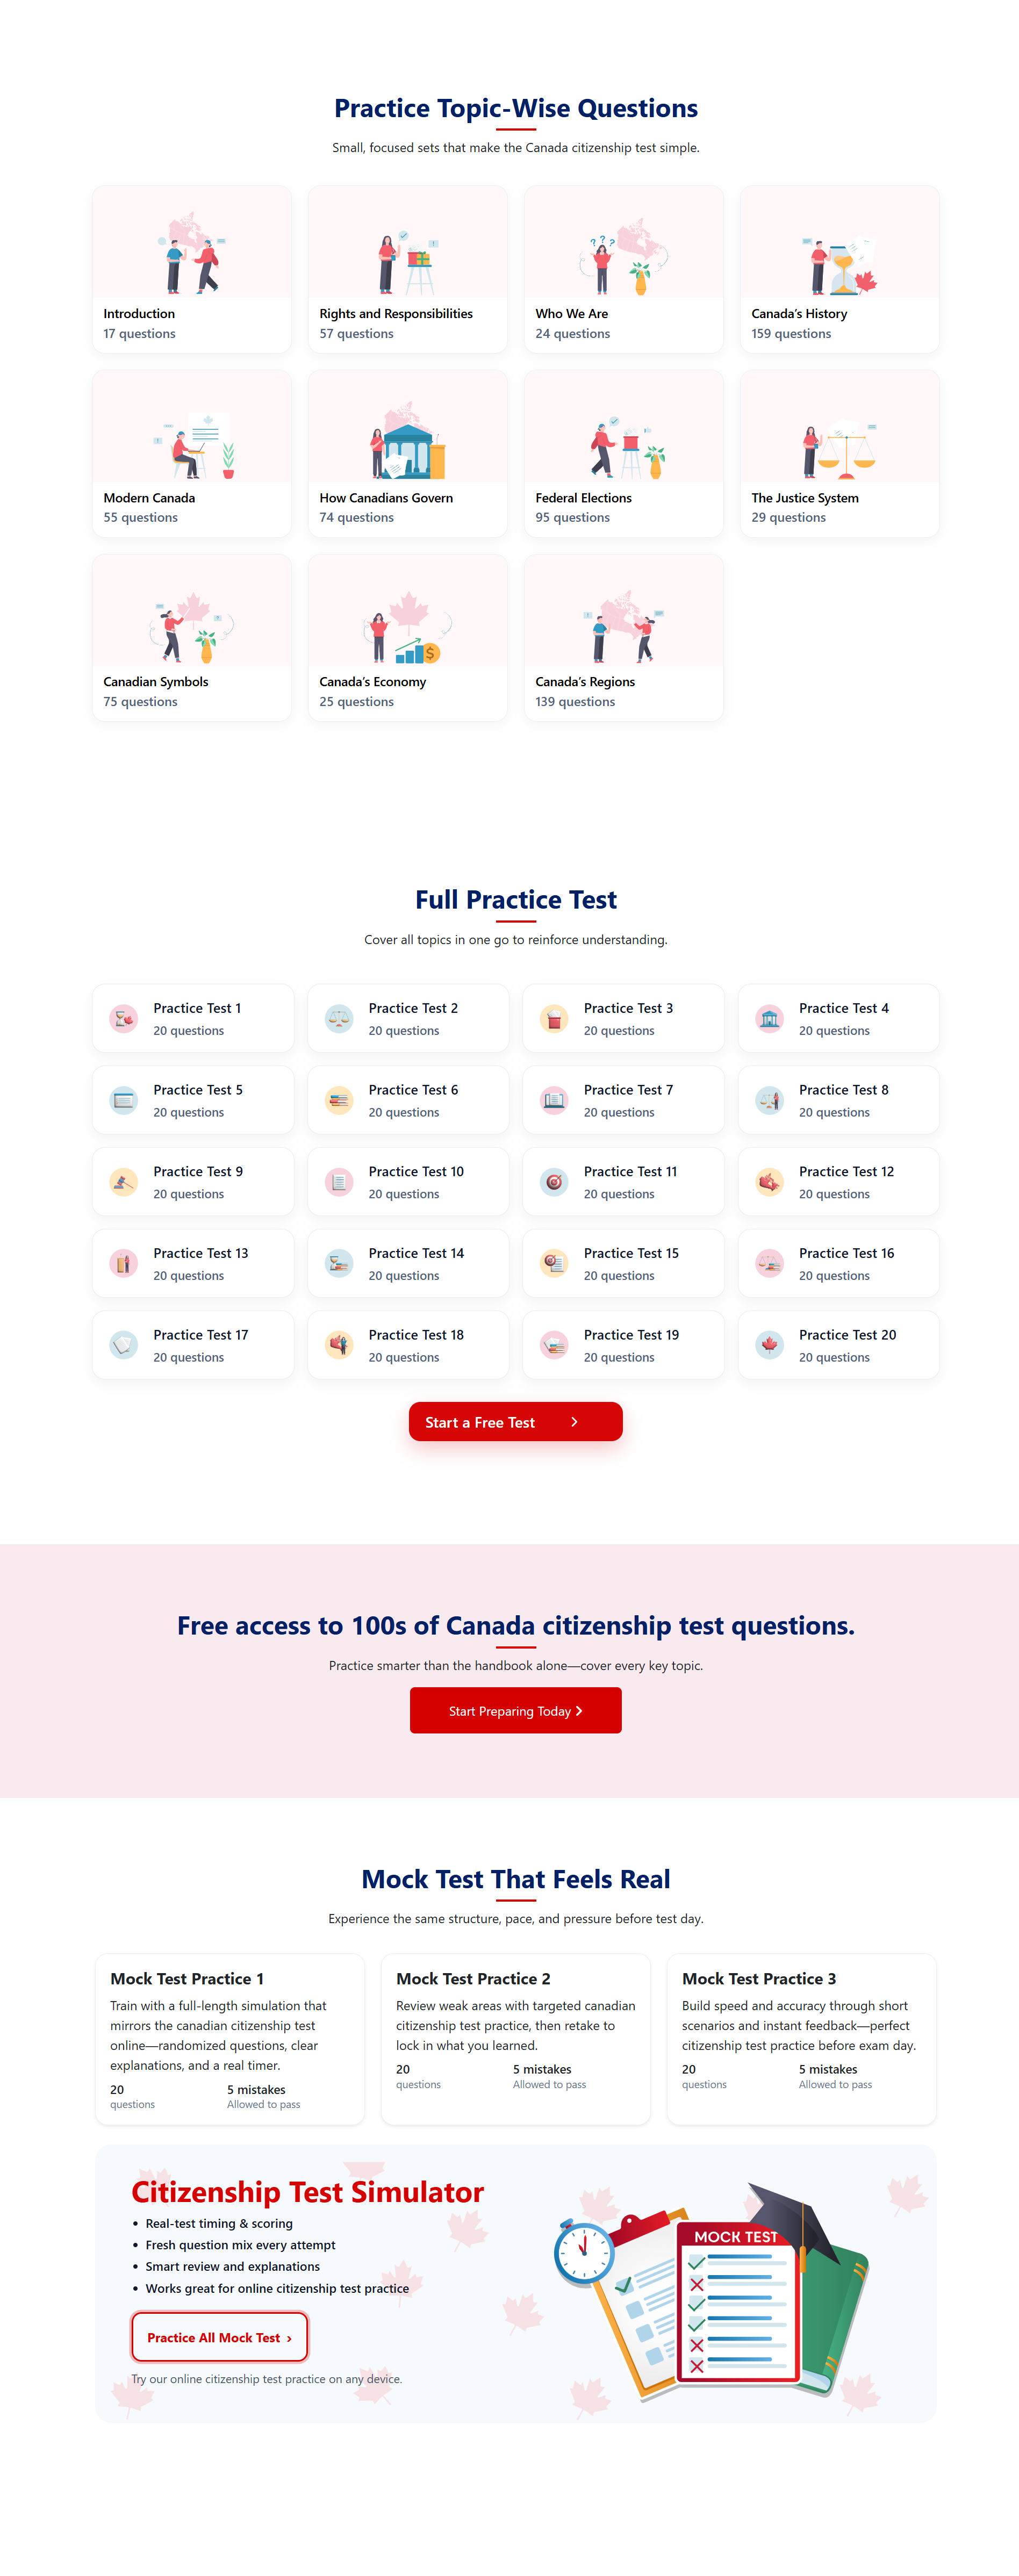Click the scales icon beside Practice Test 2
This screenshot has height=2576, width=1019.
pos(339,1018)
